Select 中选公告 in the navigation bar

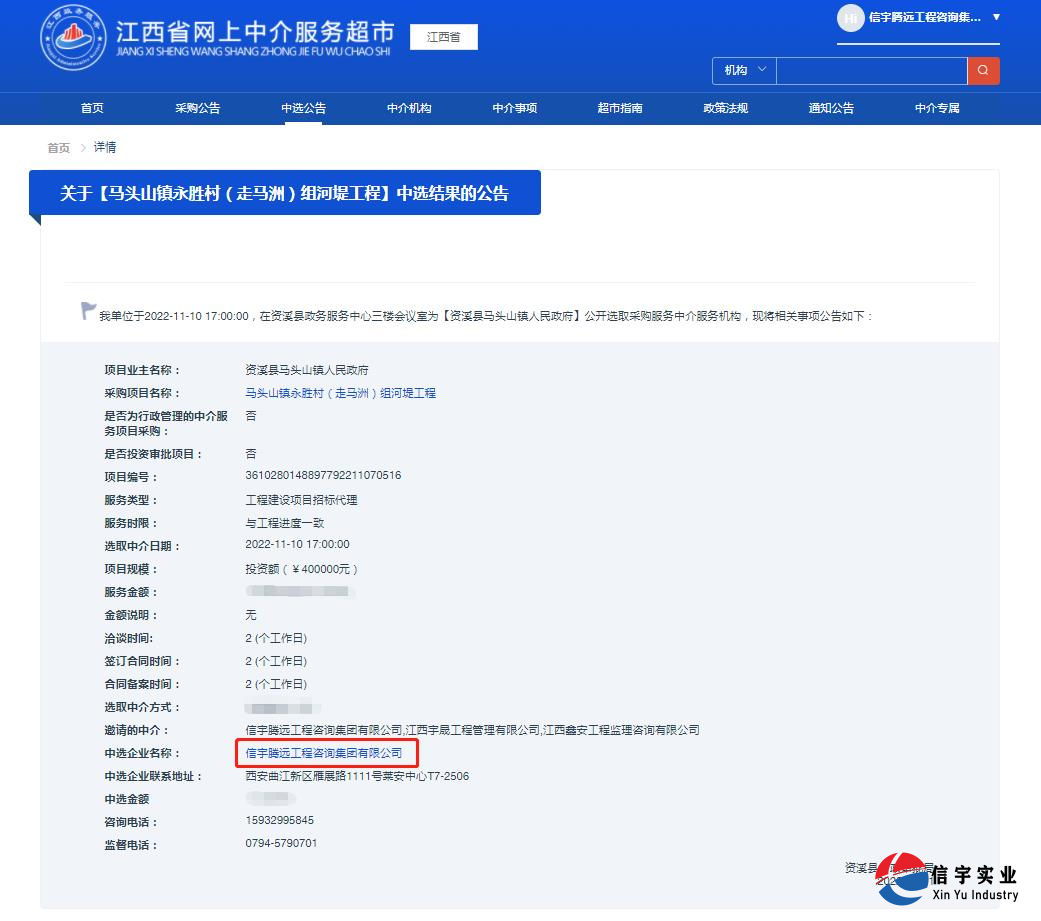coord(302,108)
